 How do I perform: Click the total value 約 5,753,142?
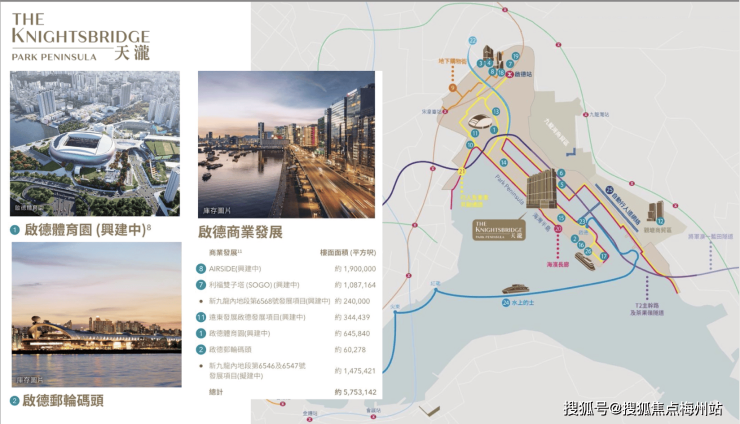(355, 392)
